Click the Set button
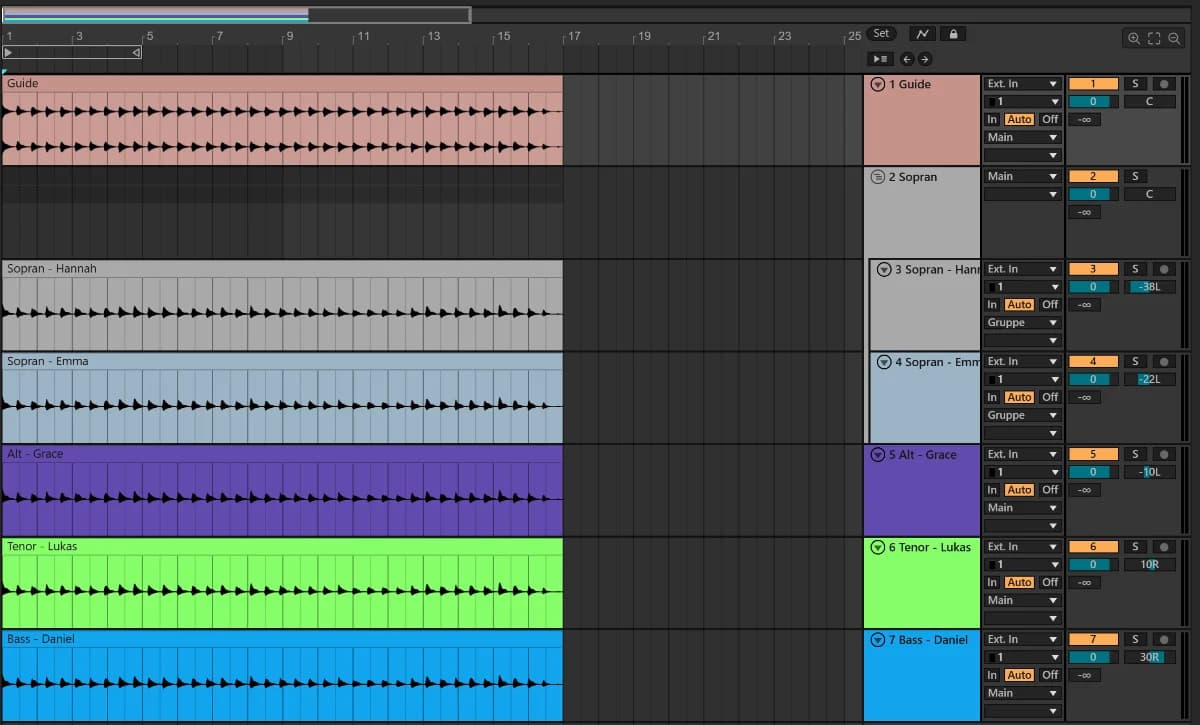This screenshot has width=1200, height=725. pyautogui.click(x=881, y=34)
